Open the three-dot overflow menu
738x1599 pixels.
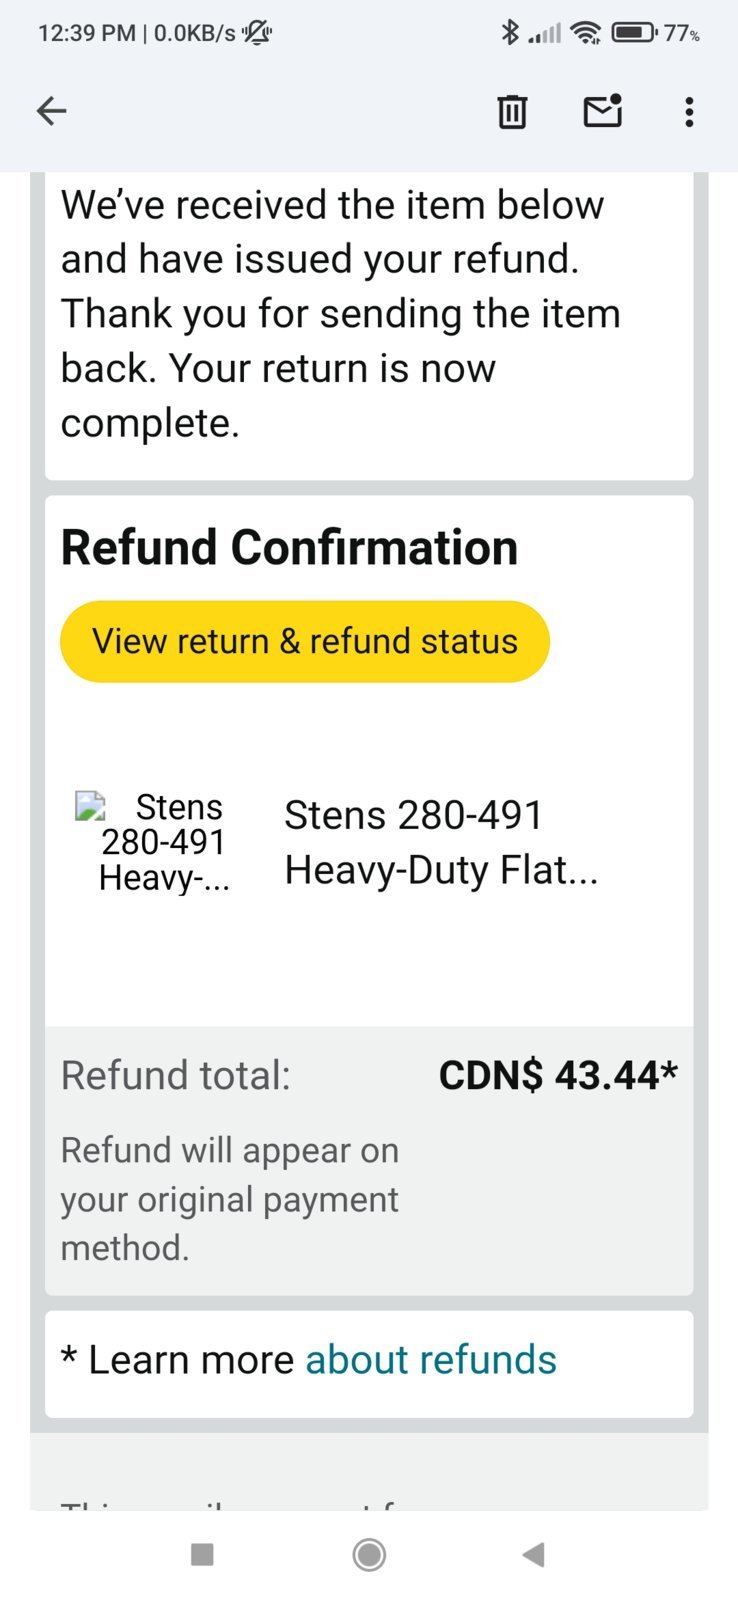click(689, 111)
